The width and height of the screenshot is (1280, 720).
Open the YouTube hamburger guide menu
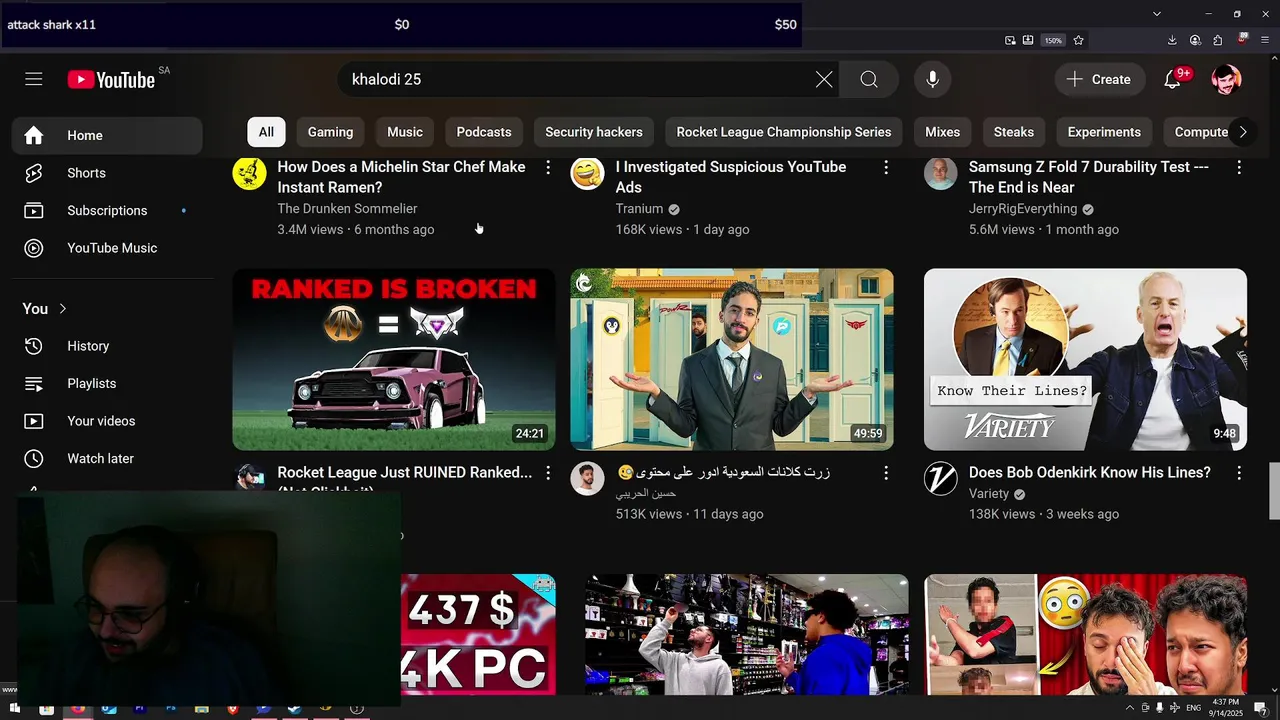click(x=34, y=79)
